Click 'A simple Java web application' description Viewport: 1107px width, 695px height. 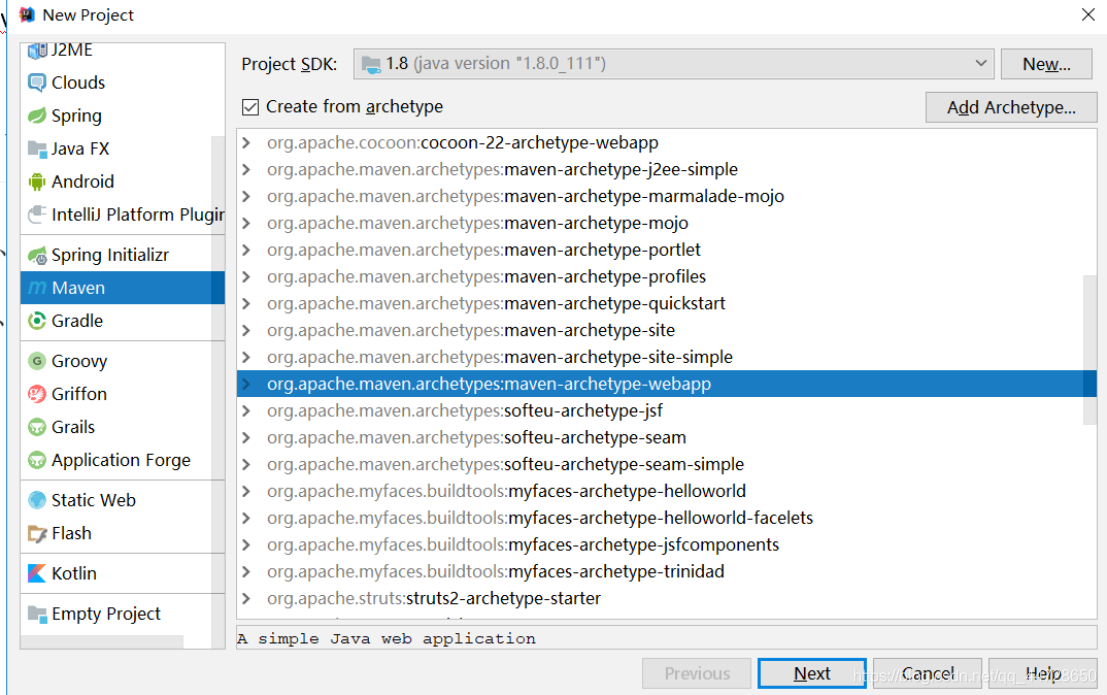point(386,638)
